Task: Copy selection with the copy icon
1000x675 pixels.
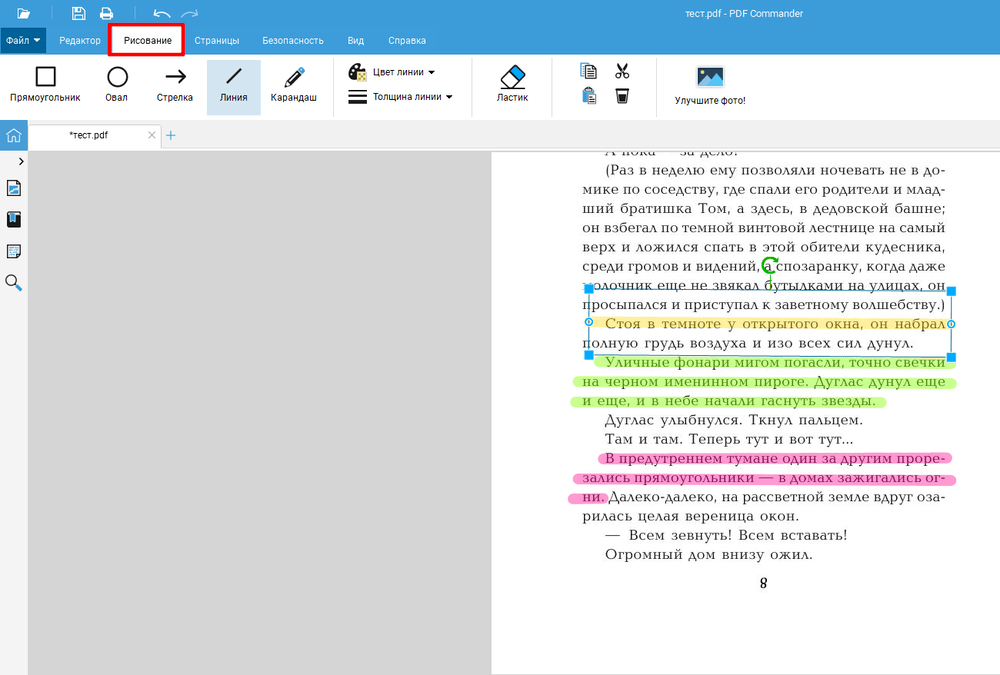Action: [x=589, y=71]
